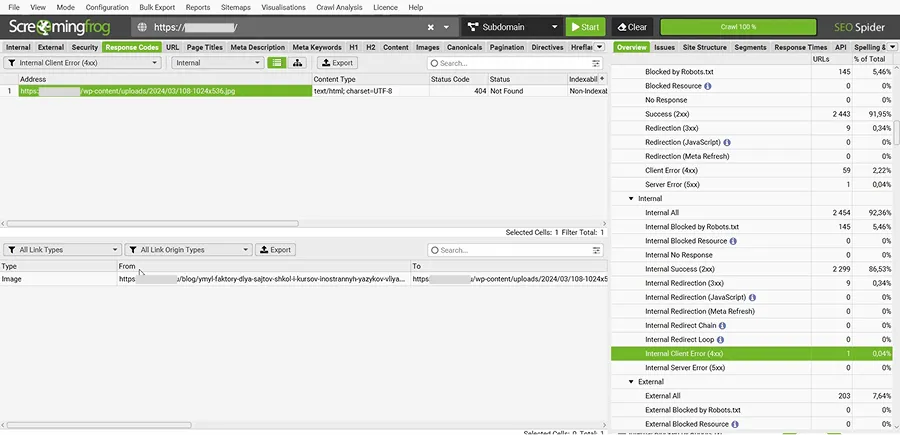Screen dimensions: 900x435
Task: Switch to the Page Titles tab
Action: 205,48
